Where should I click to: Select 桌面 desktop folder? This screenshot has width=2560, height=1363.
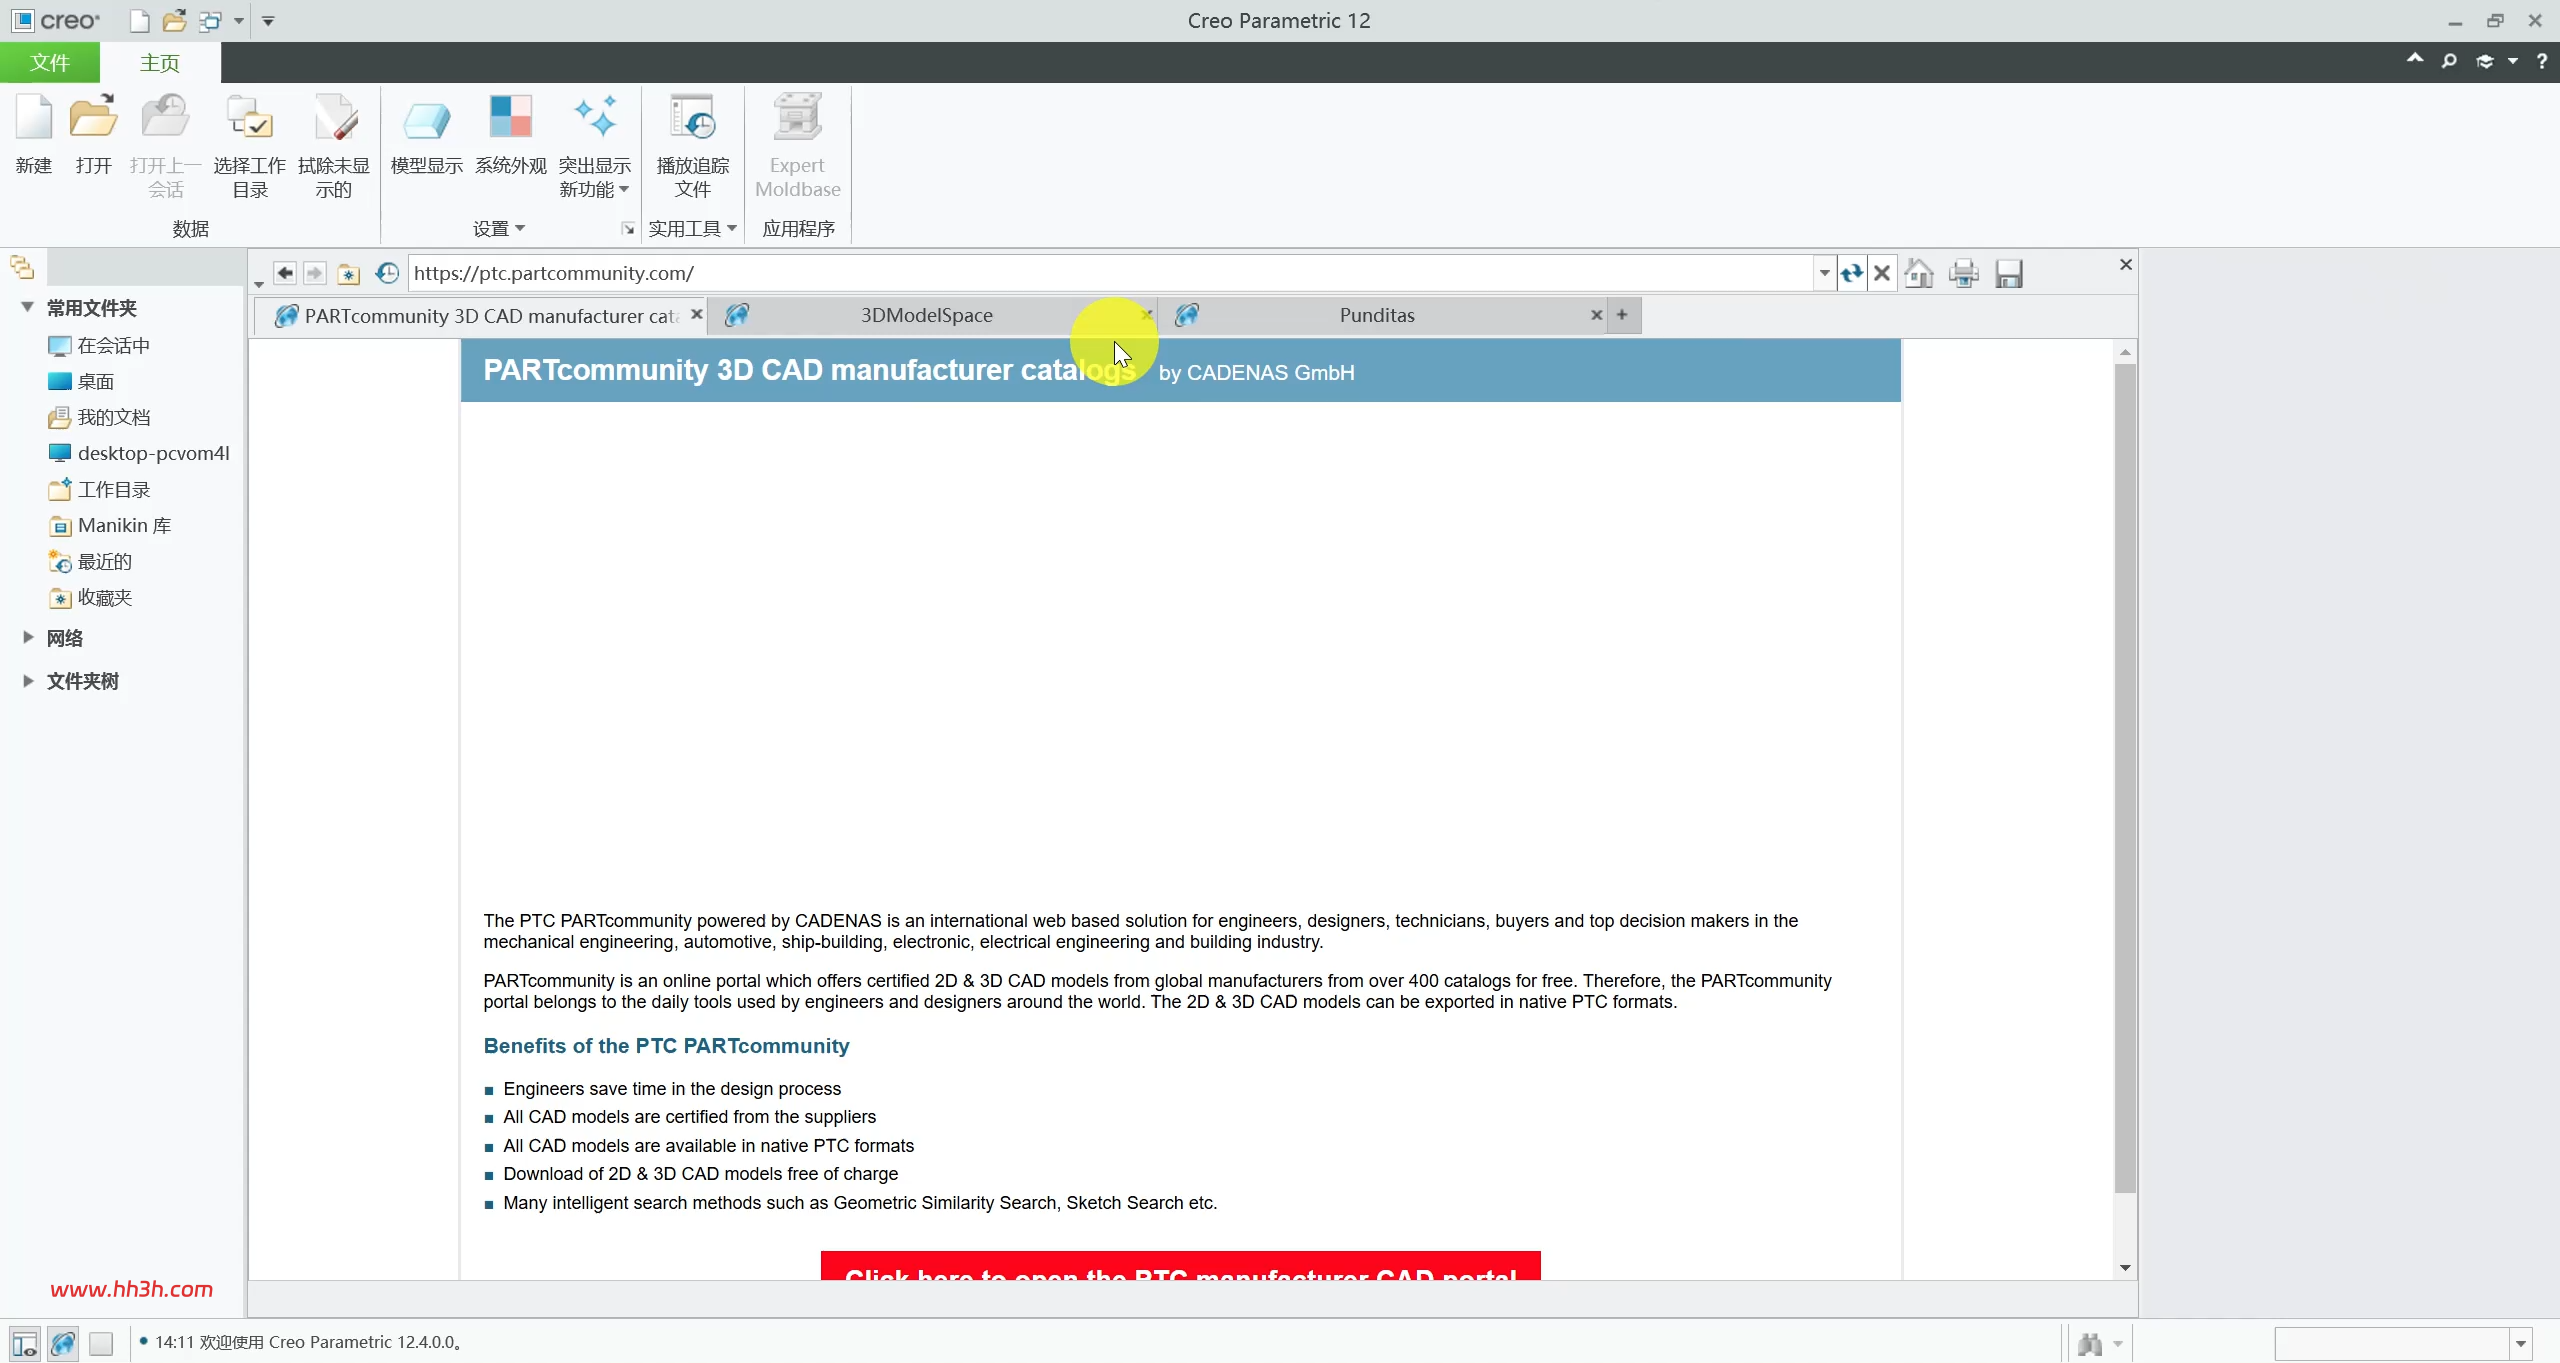81,381
